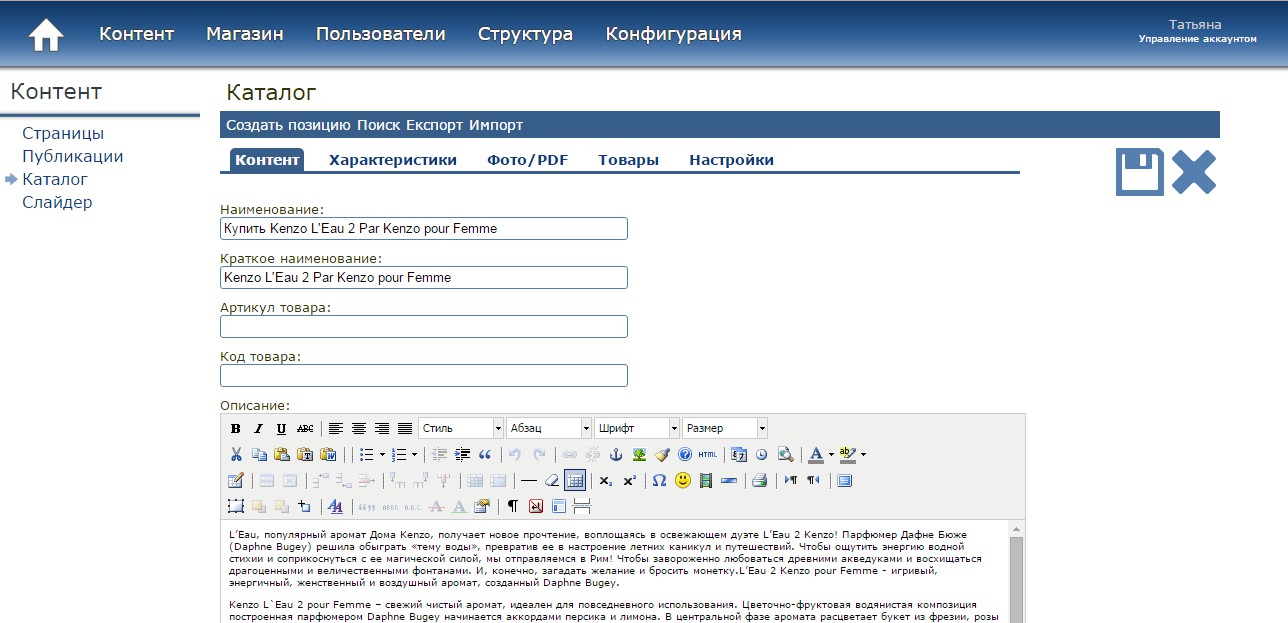Set left-to-right text direction
Viewport: 1288px width, 623px height.
pos(790,480)
